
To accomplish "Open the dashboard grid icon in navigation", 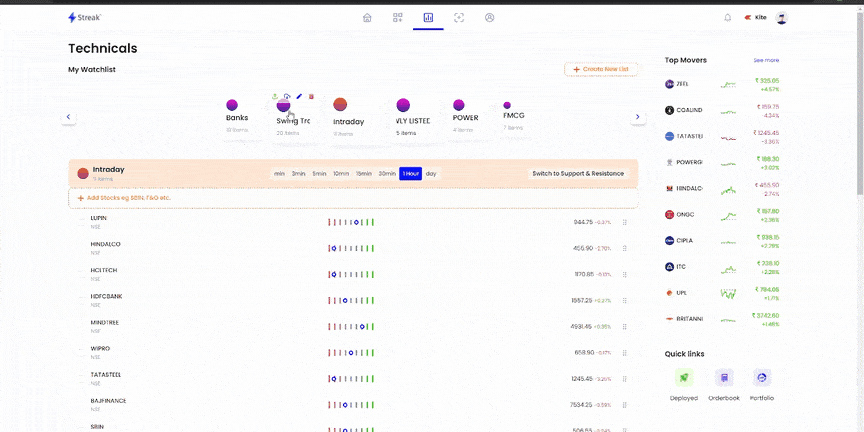I will point(398,18).
